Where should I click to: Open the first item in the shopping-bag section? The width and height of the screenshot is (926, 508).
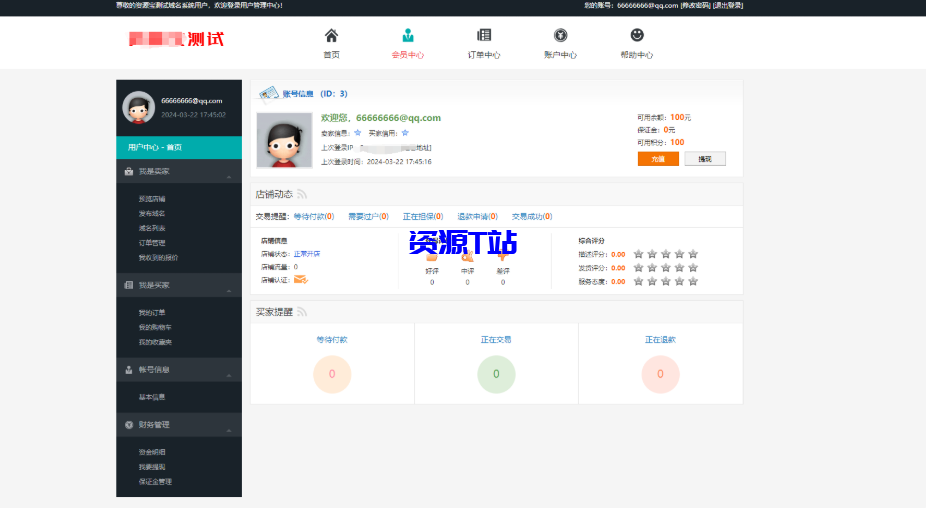pyautogui.click(x=152, y=198)
